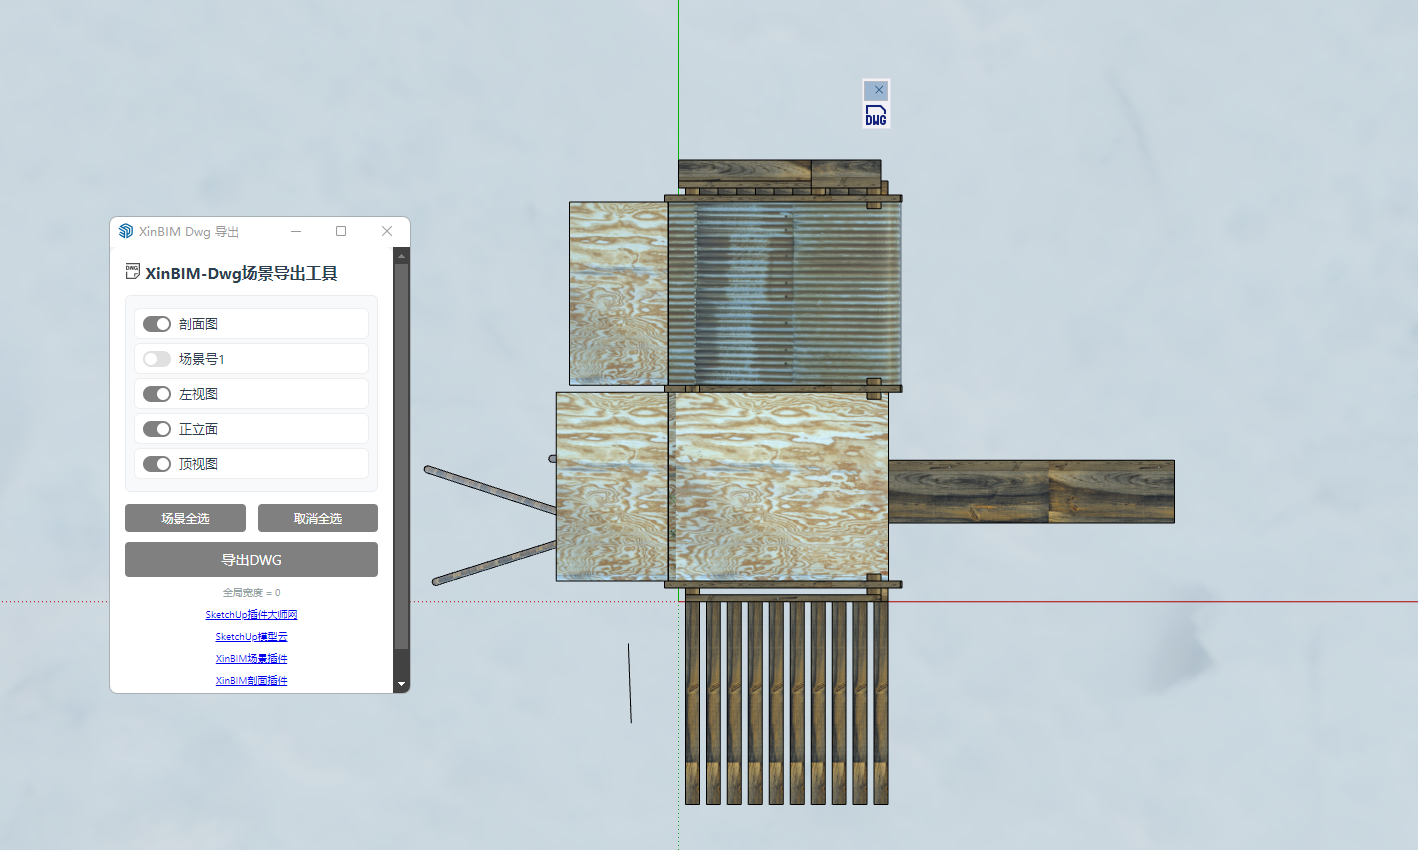Screen dimensions: 1418x850
Task: Follow the XinBIM场景插件 link
Action: 251,659
